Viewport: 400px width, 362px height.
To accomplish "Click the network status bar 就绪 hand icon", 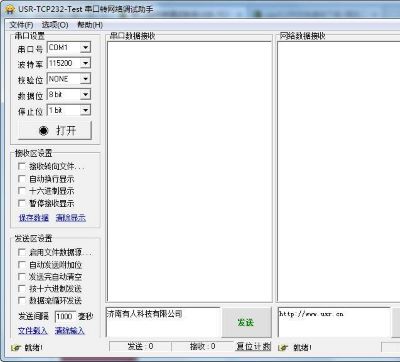I will pos(284,348).
